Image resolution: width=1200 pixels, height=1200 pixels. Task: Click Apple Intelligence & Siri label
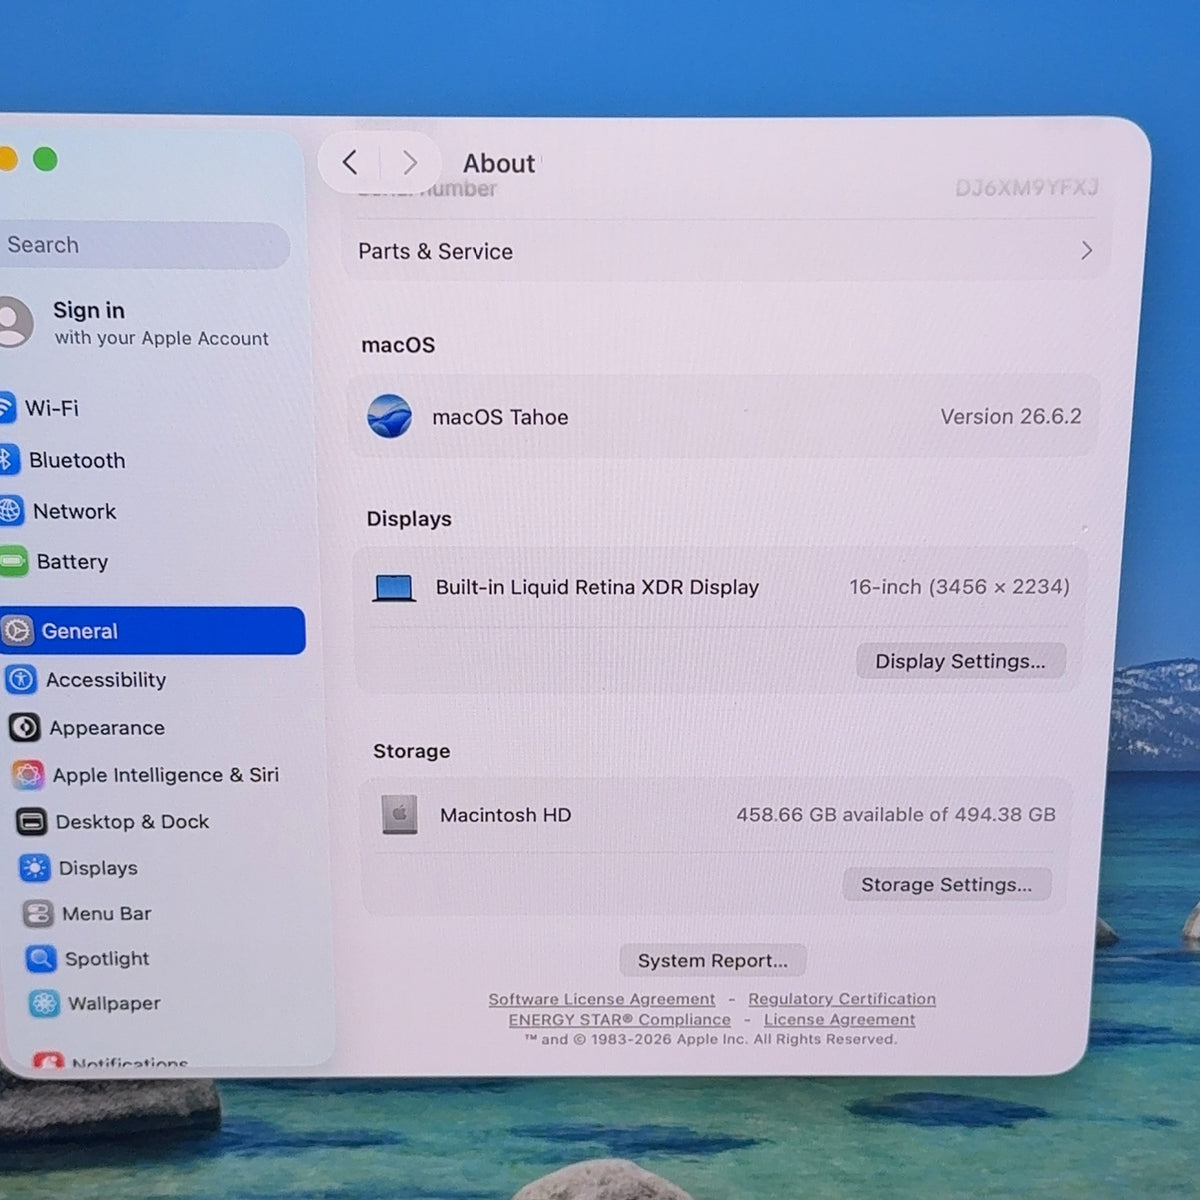point(166,775)
